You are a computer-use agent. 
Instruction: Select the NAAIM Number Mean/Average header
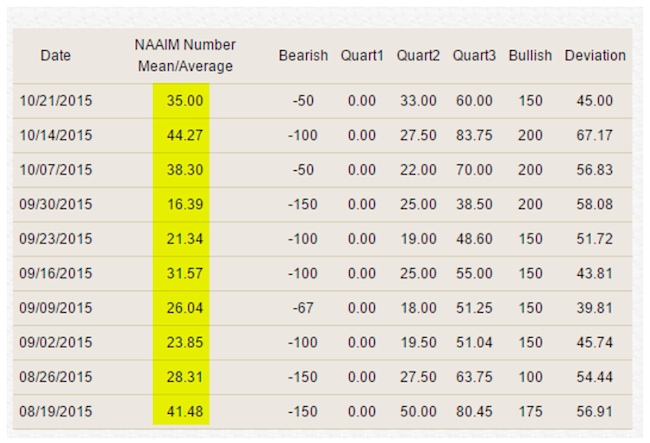coord(185,55)
